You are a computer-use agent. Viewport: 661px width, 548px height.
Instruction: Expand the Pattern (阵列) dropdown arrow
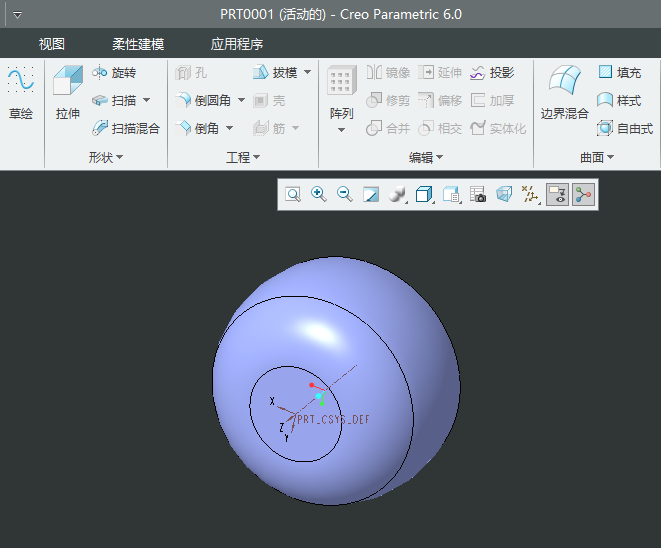341,130
